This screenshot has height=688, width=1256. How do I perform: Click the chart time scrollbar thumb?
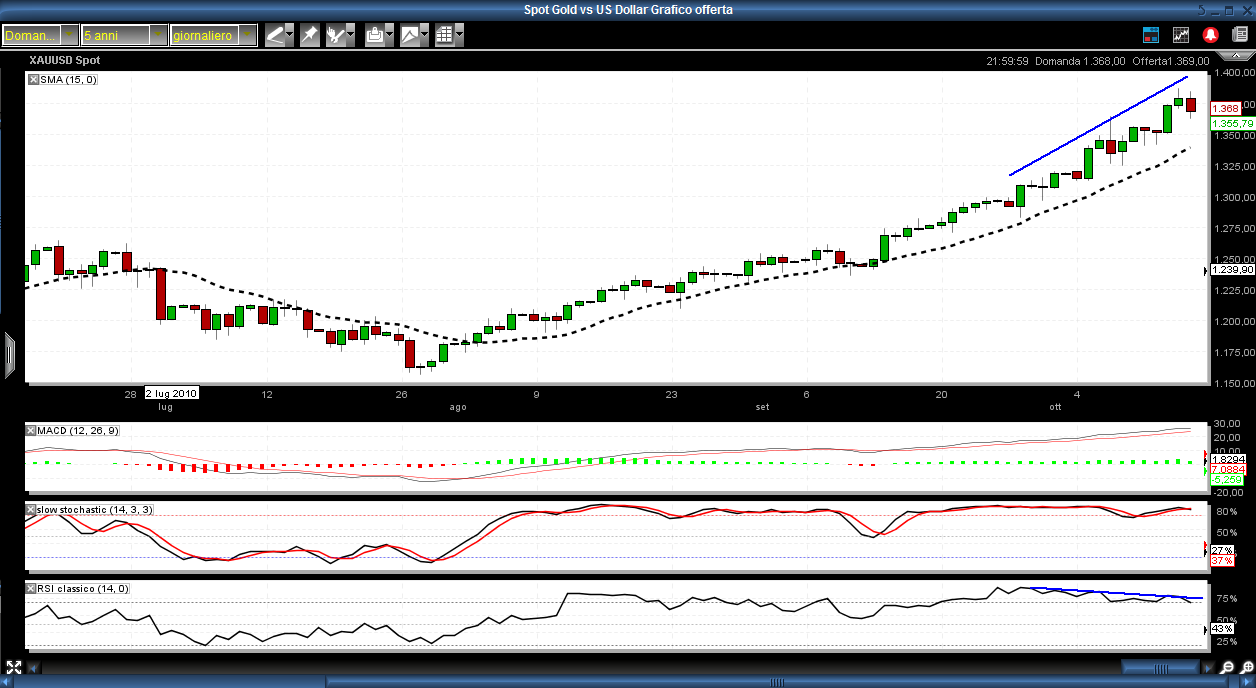pos(1159,667)
